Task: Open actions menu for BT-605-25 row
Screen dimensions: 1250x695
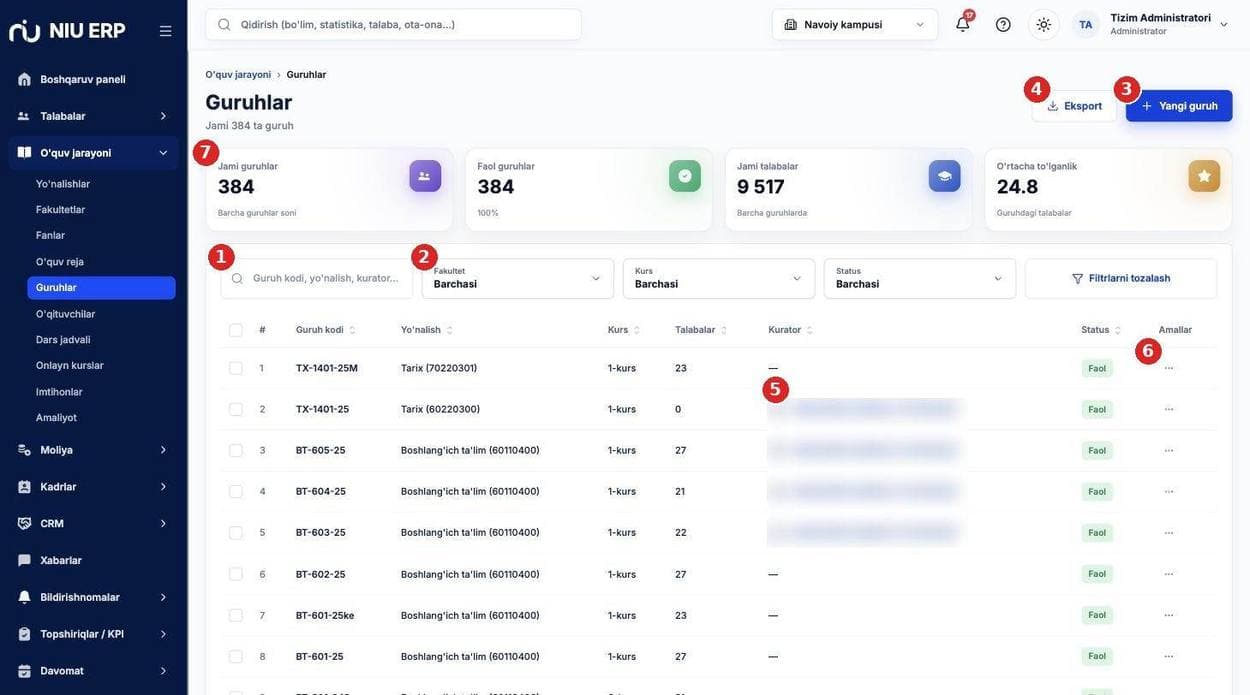Action: [x=1168, y=450]
